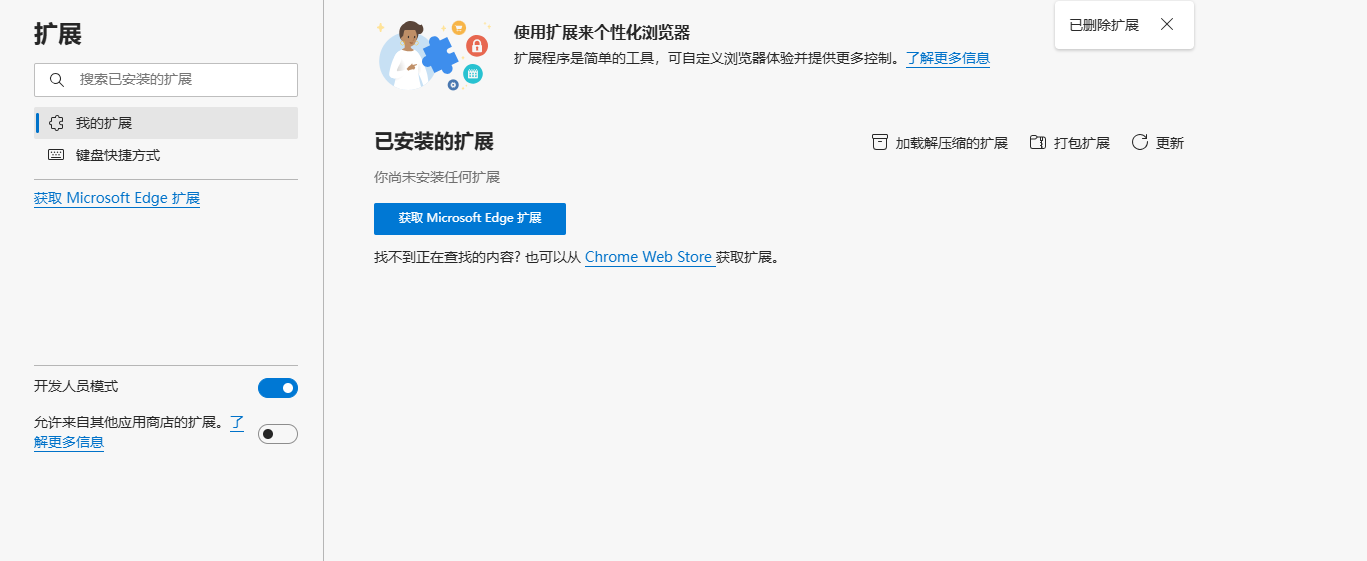Click the 打包扩展 package icon

[x=1038, y=142]
